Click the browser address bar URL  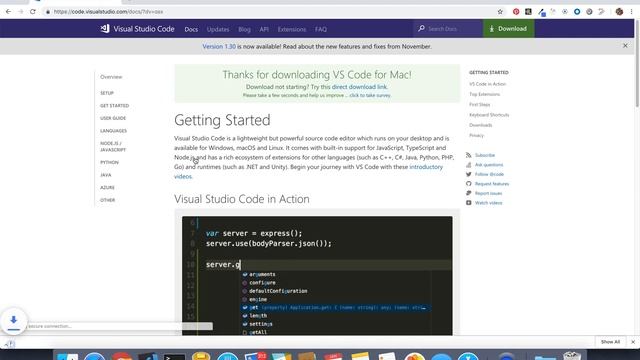[108, 12]
